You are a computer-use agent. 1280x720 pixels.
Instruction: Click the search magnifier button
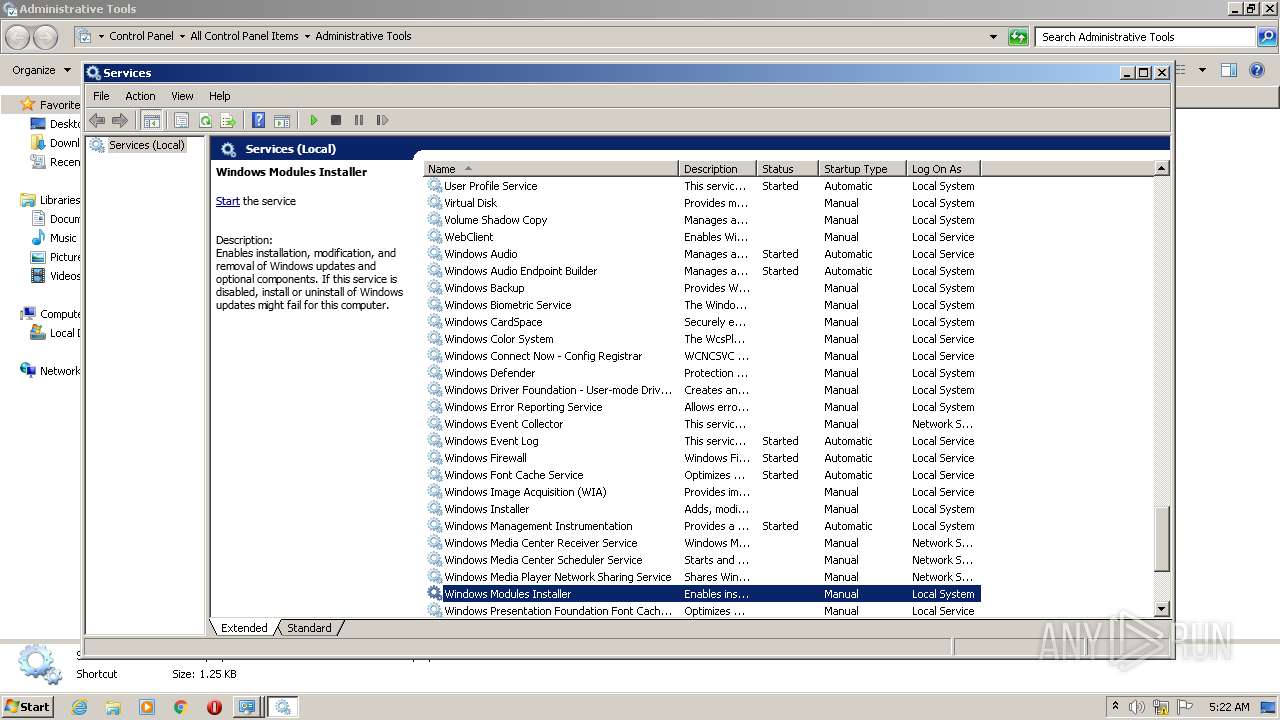1266,37
